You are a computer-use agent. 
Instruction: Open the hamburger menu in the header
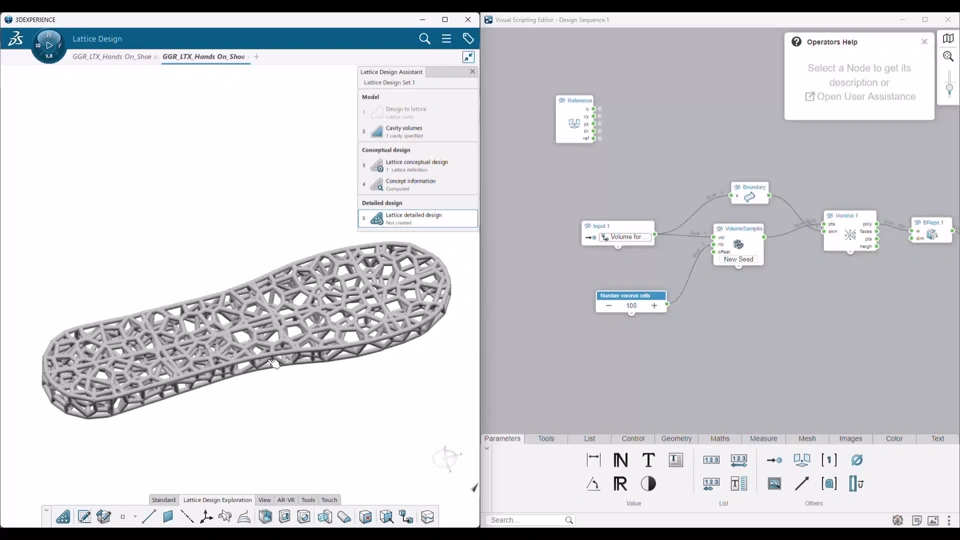(446, 39)
